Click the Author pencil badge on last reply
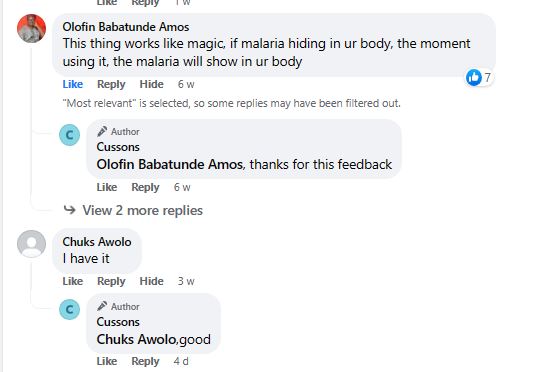The width and height of the screenshot is (534, 372). [102, 306]
